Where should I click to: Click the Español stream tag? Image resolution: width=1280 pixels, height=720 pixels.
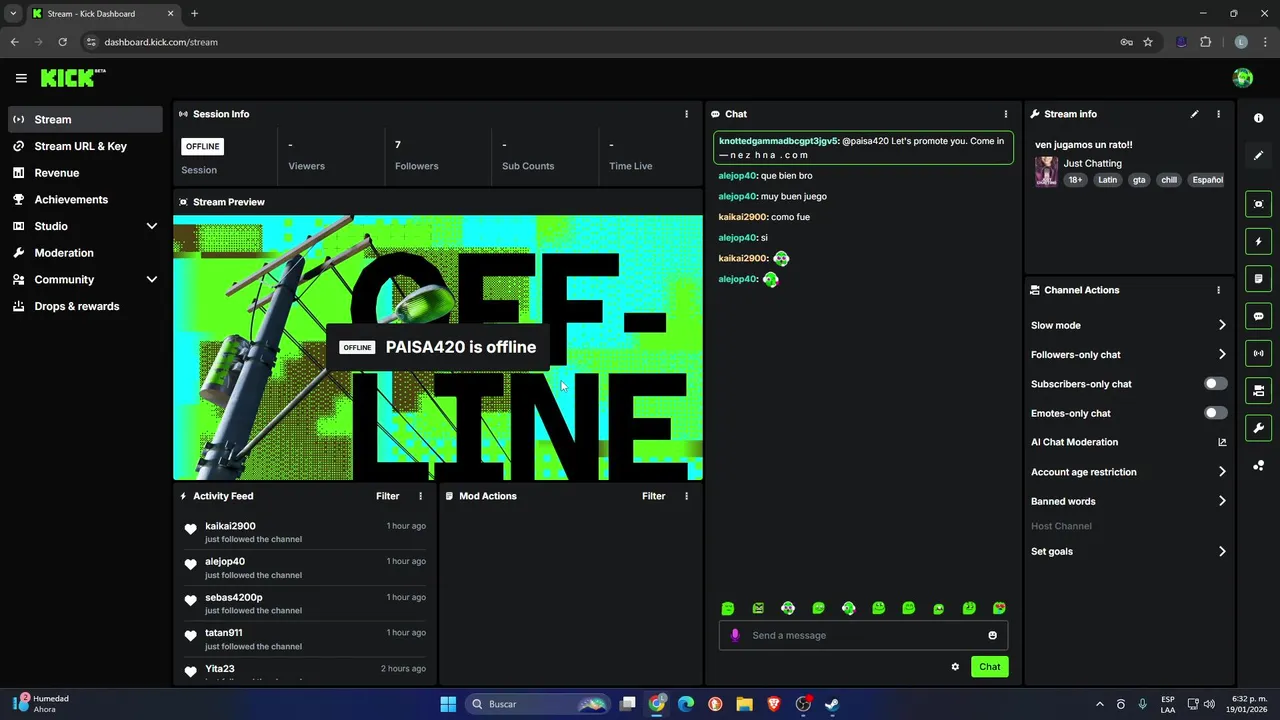[x=1207, y=180]
